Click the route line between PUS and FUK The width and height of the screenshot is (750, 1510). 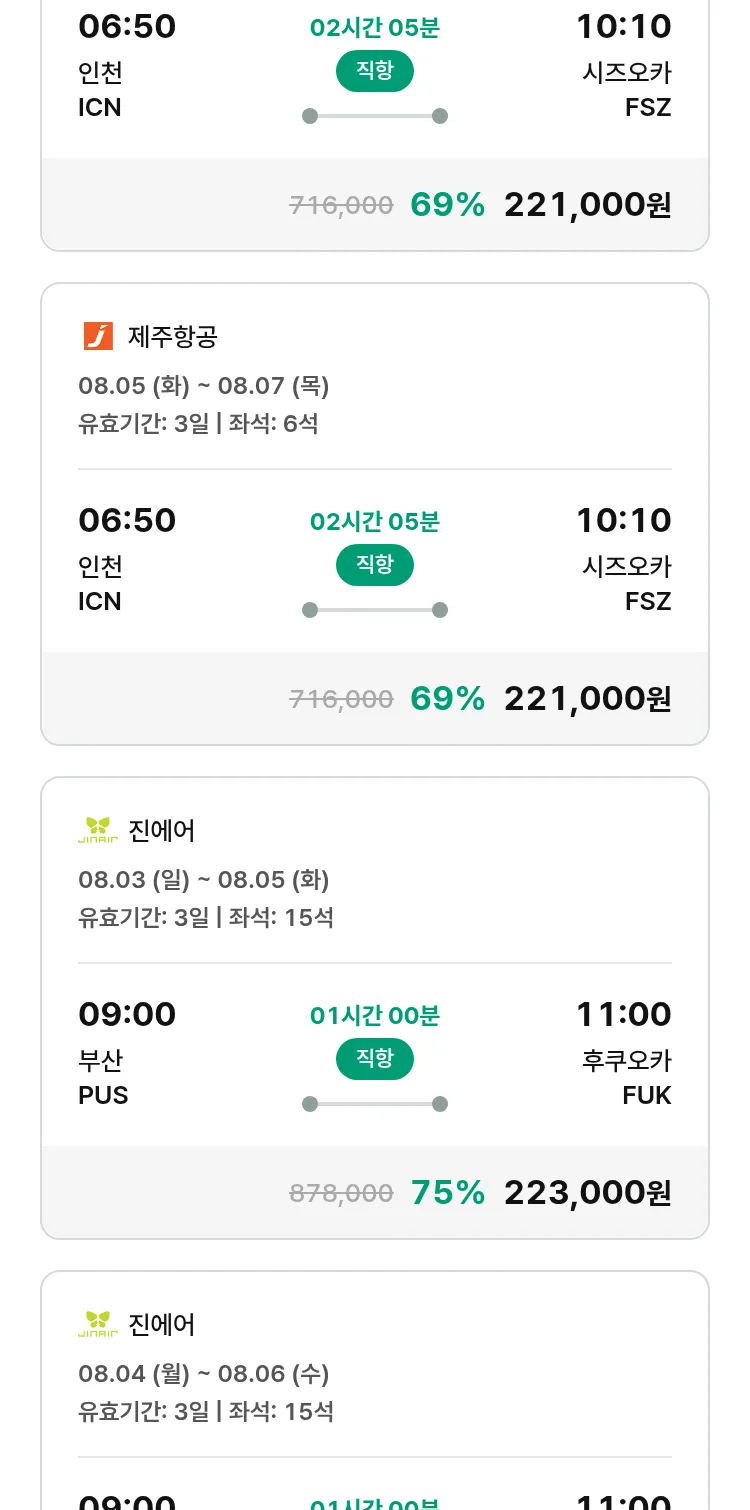(375, 1104)
